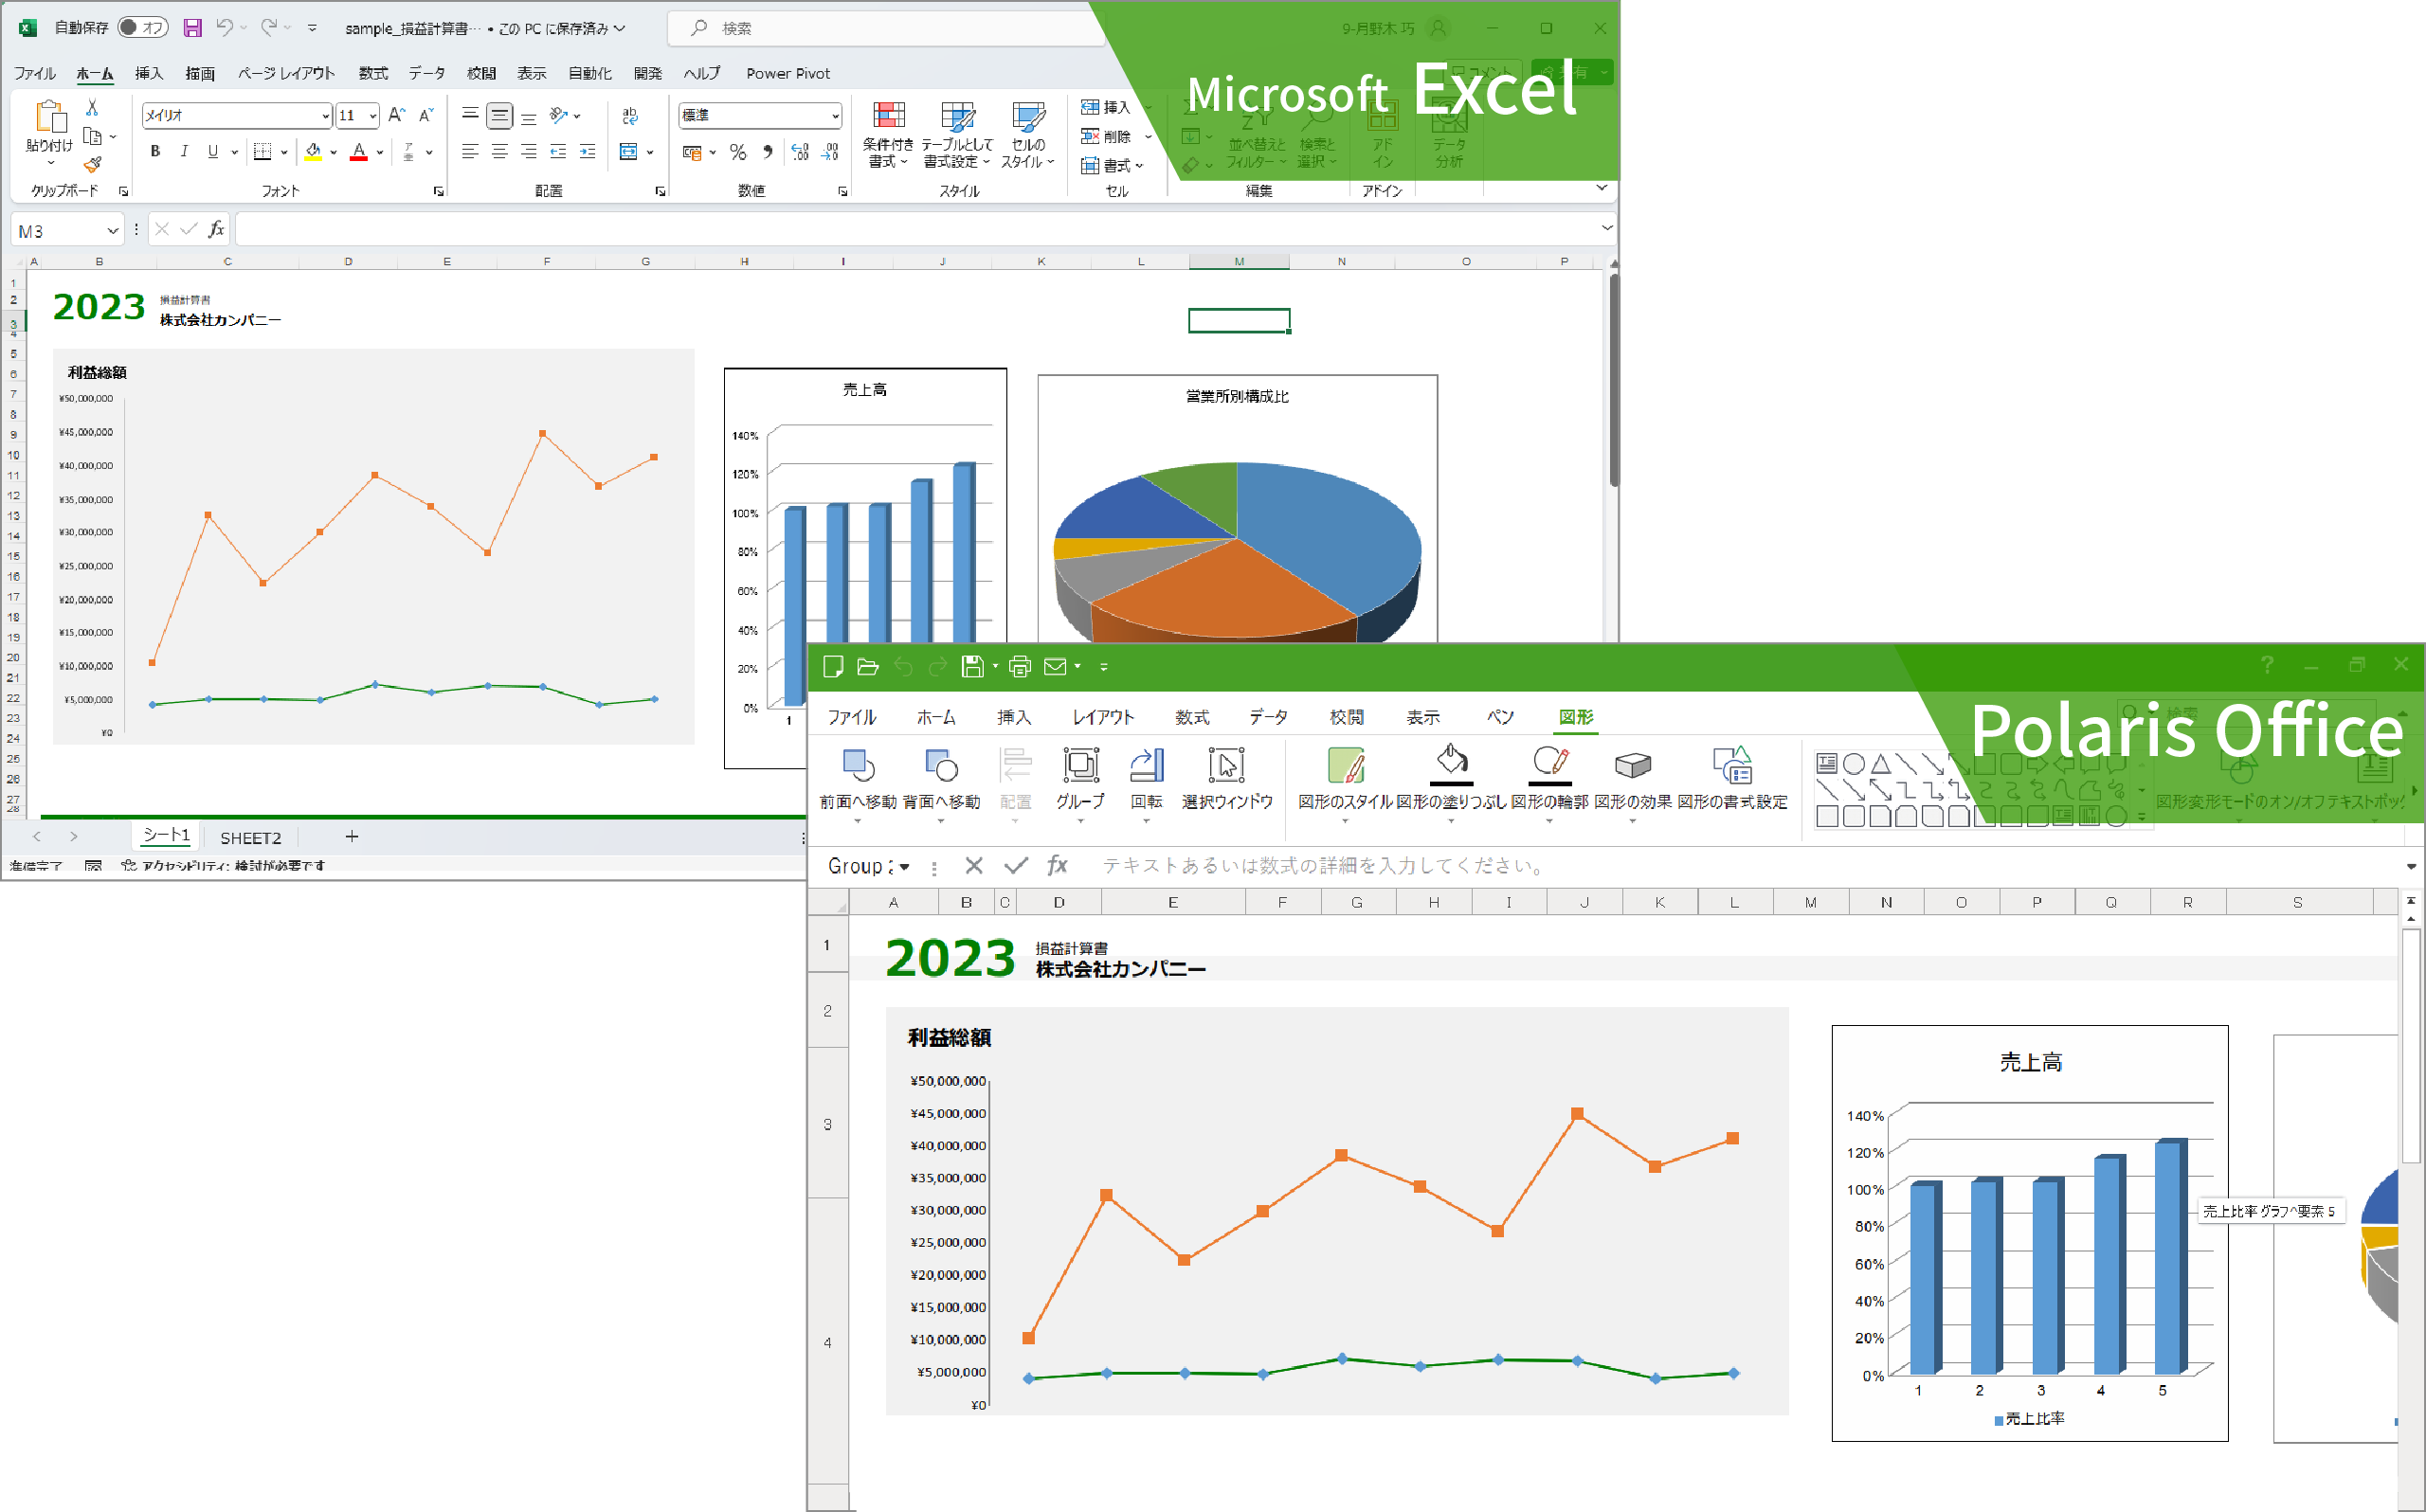Open the font size dropdown
The image size is (2426, 1512).
tap(373, 116)
